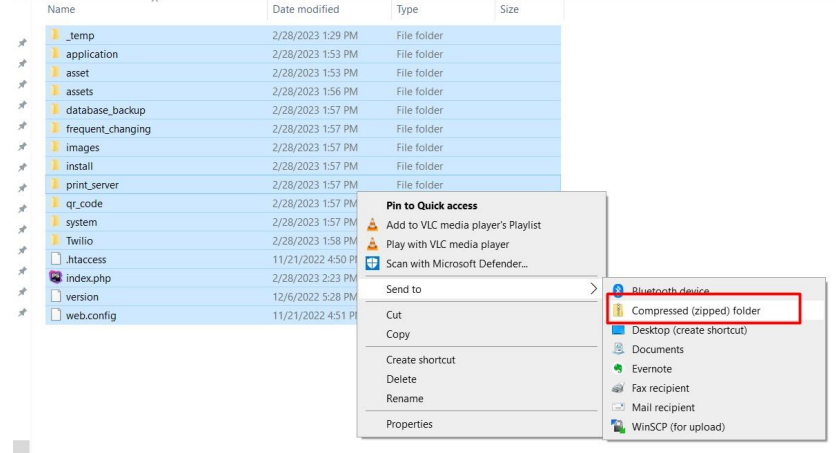Screen dimensions: 836x453
Task: Click the WinSCP upload icon
Action: click(618, 427)
